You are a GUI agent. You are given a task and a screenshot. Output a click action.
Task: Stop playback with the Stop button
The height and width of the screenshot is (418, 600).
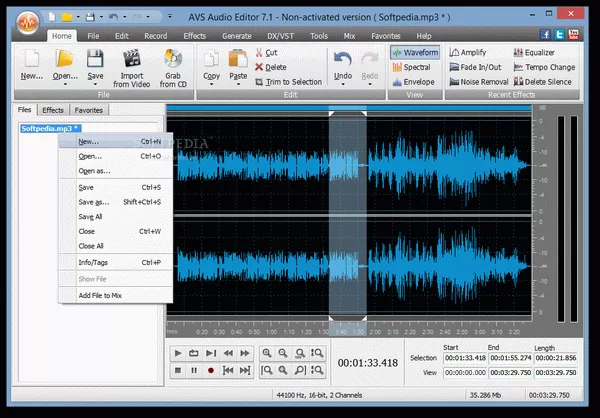tap(178, 370)
